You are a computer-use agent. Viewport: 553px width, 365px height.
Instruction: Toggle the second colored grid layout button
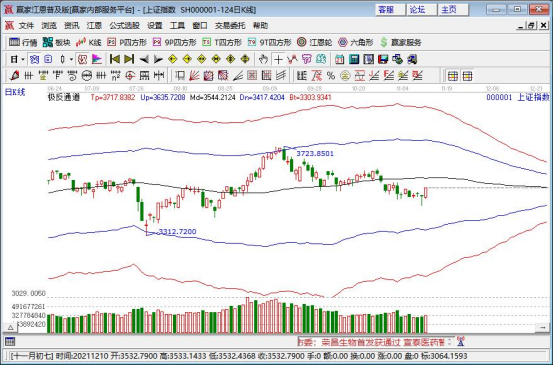pos(467,75)
